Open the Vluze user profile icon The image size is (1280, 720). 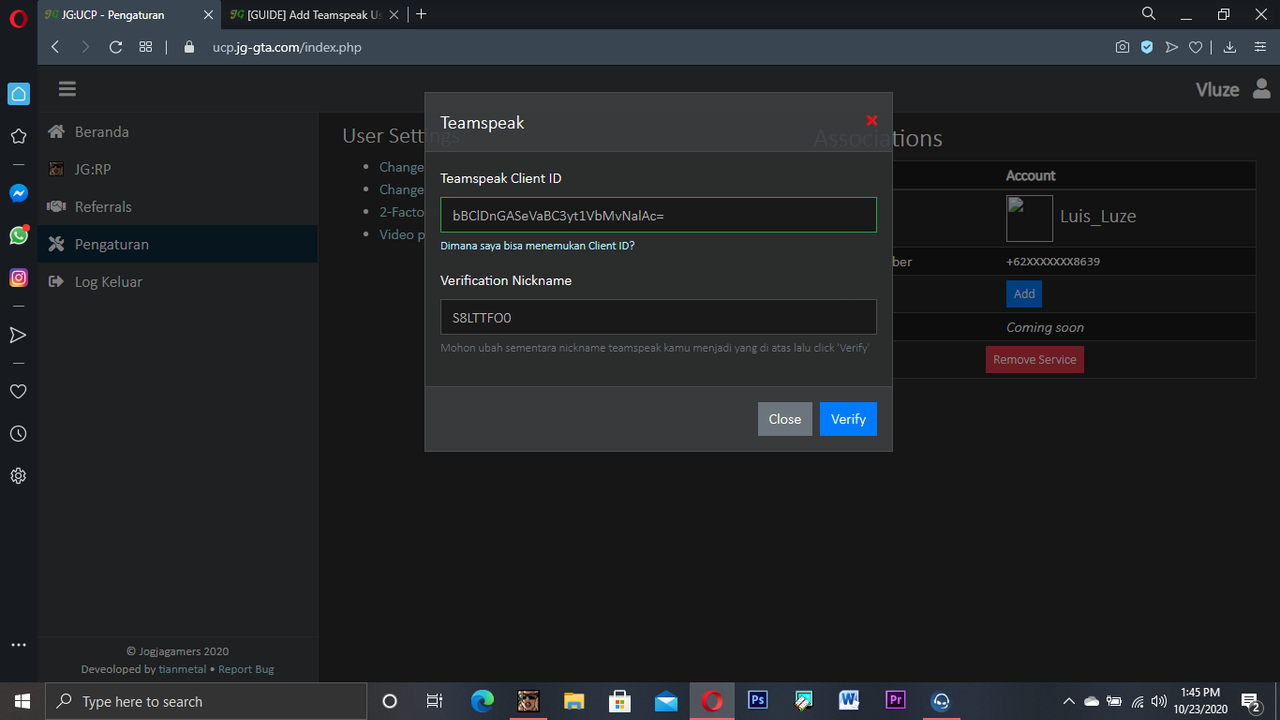1261,89
